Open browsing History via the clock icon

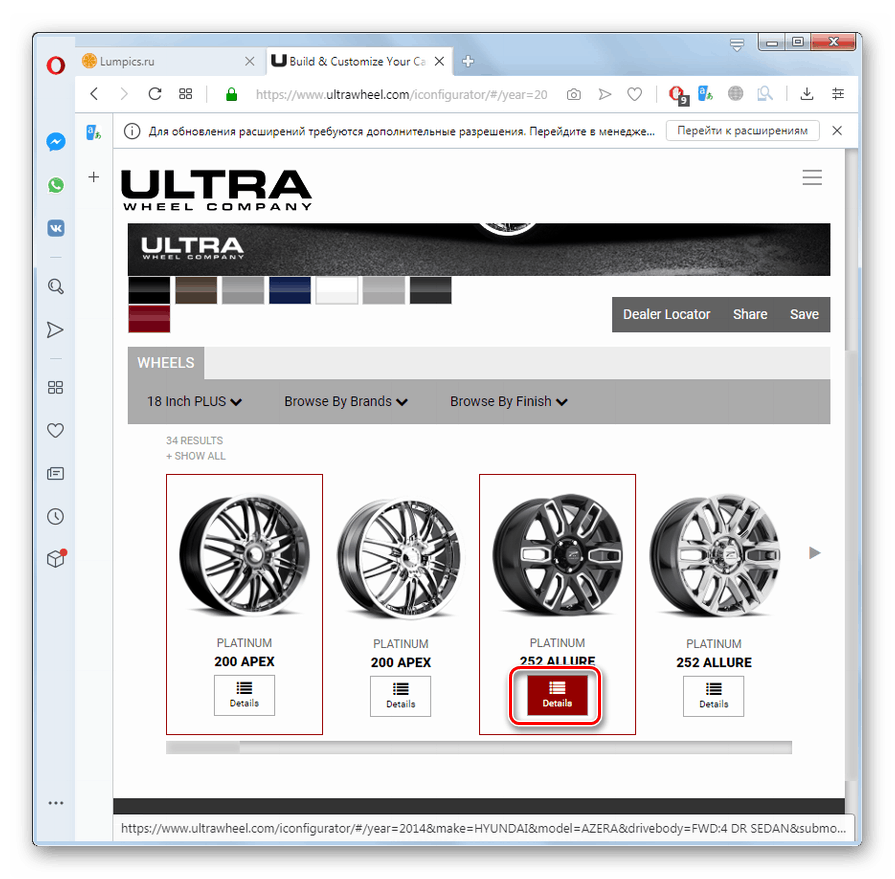(x=55, y=516)
